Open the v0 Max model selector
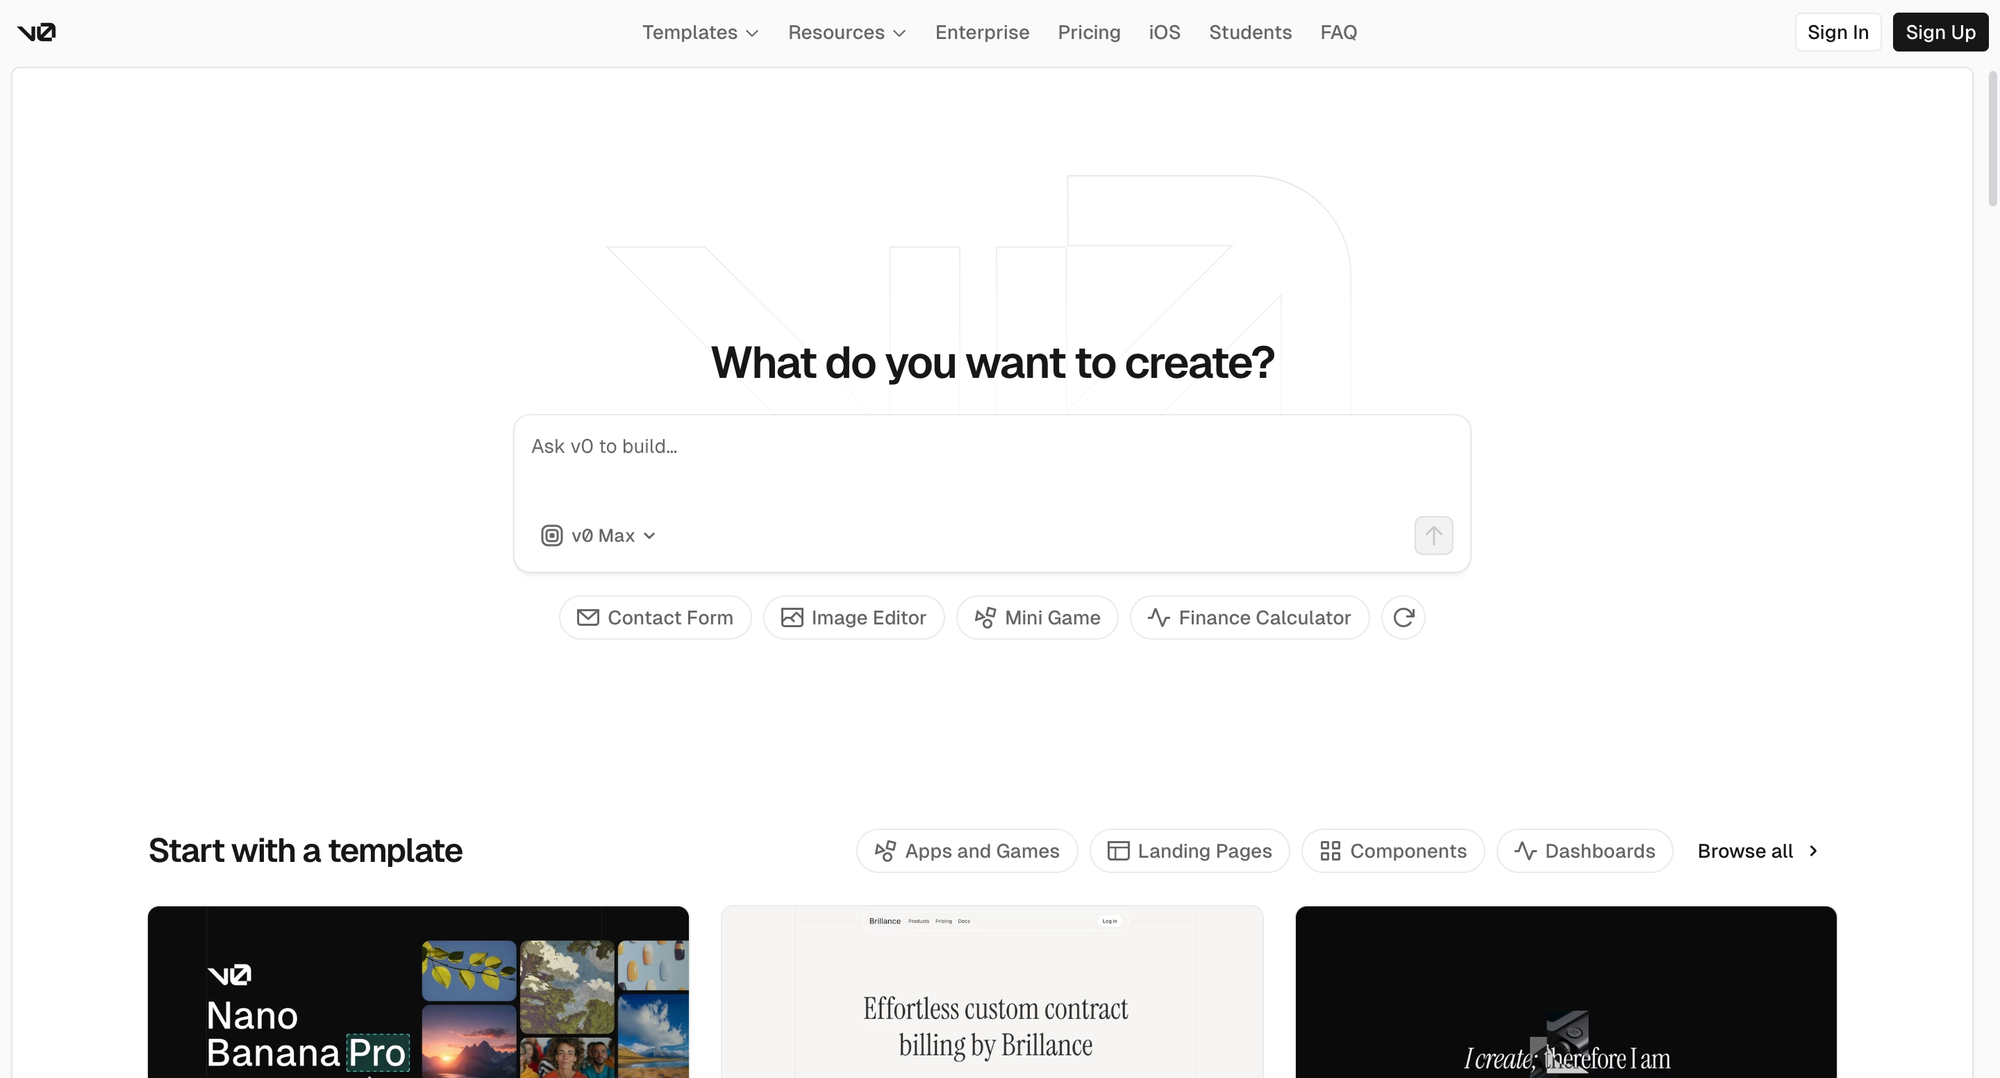The height and width of the screenshot is (1078, 2000). coord(599,536)
